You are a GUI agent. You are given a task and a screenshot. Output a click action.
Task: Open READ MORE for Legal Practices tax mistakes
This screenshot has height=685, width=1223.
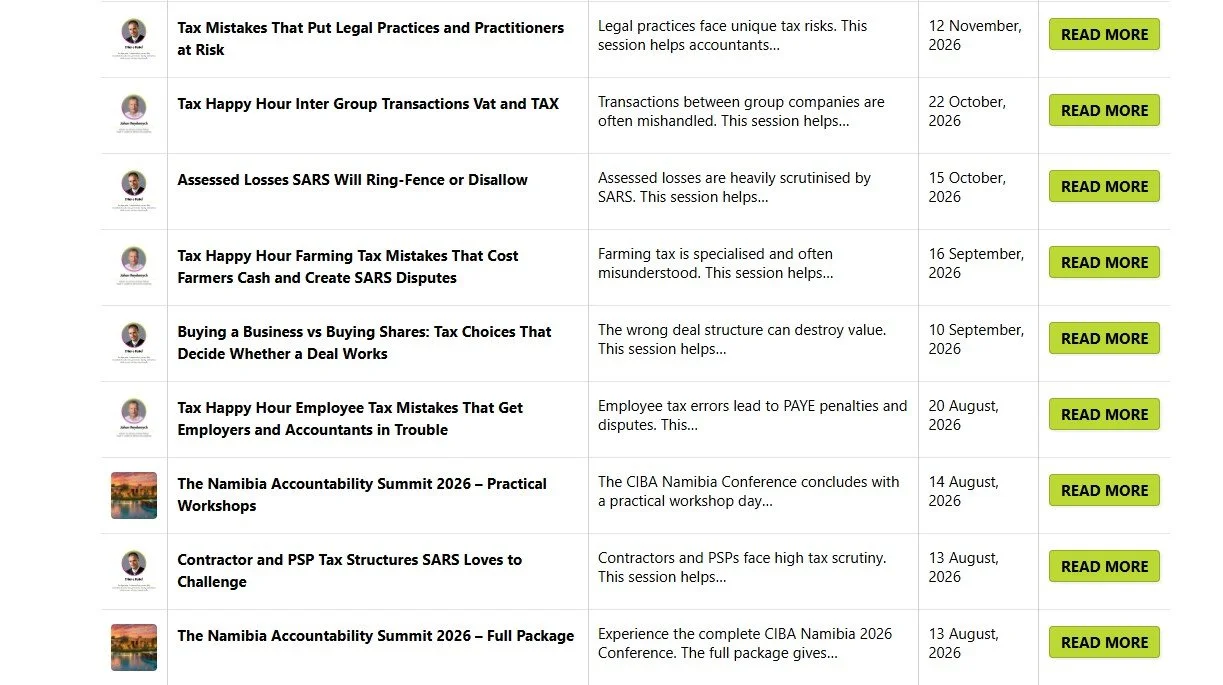[x=1104, y=34]
